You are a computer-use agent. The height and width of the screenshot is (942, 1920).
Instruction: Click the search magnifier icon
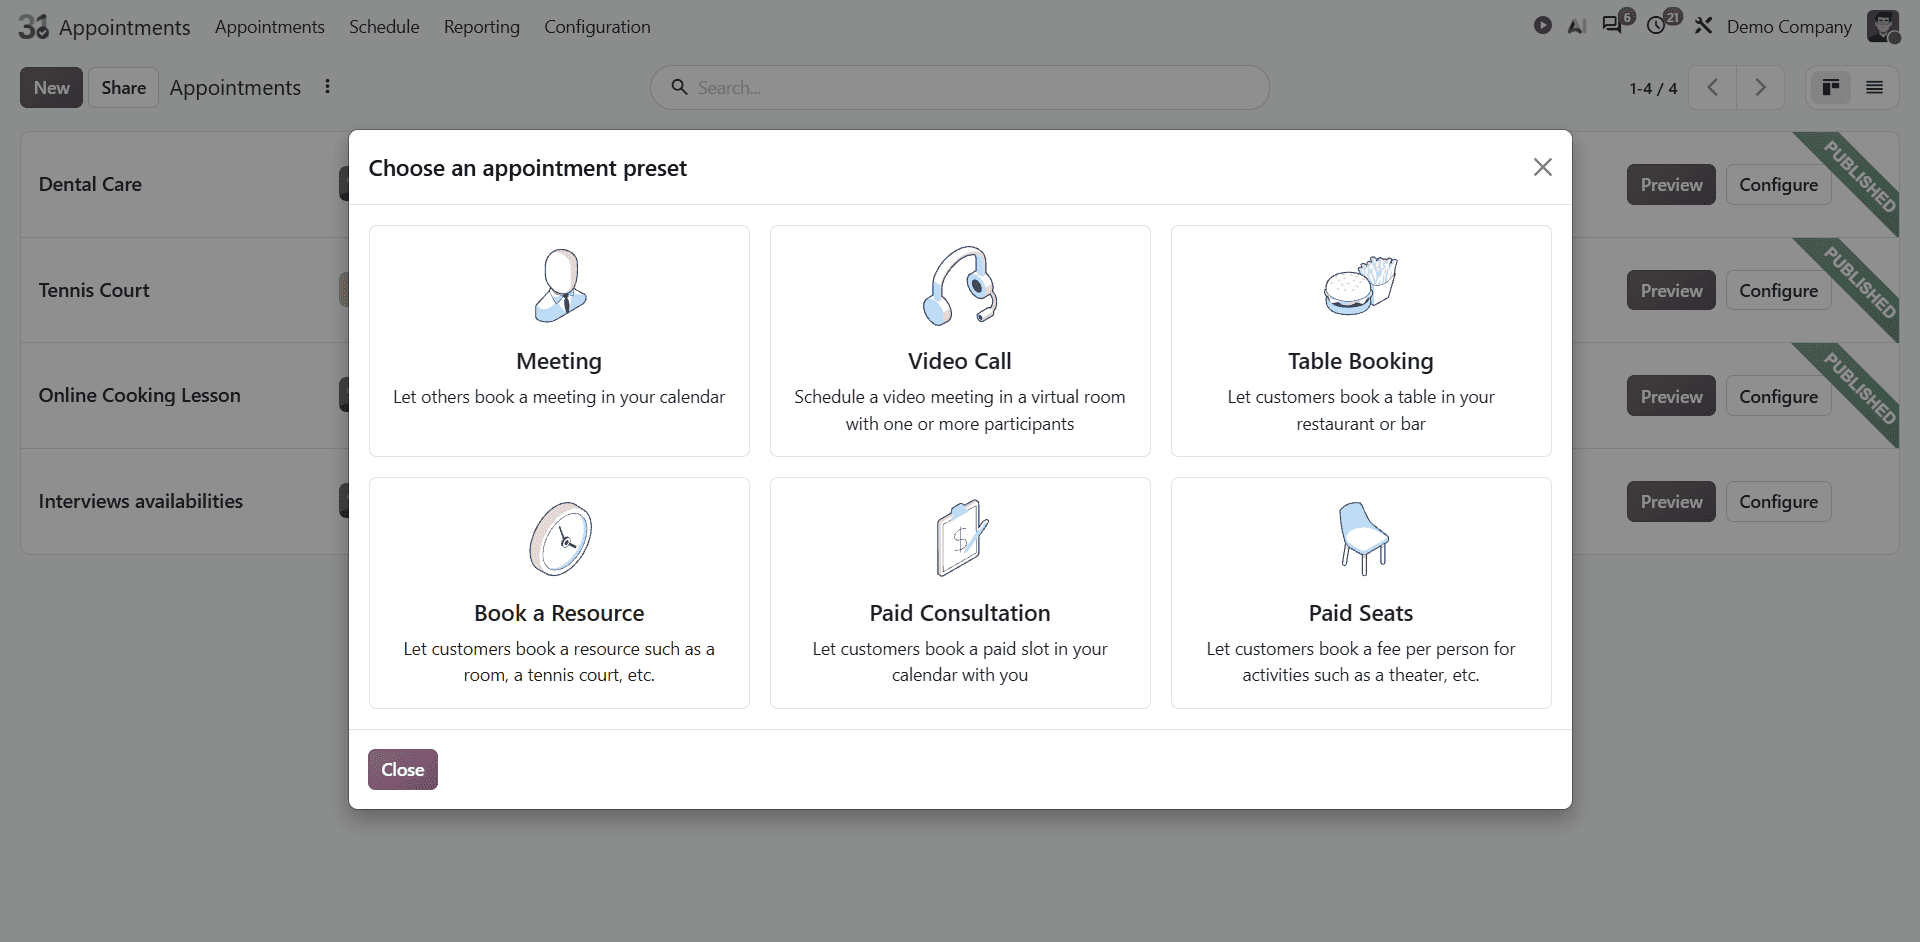(679, 87)
